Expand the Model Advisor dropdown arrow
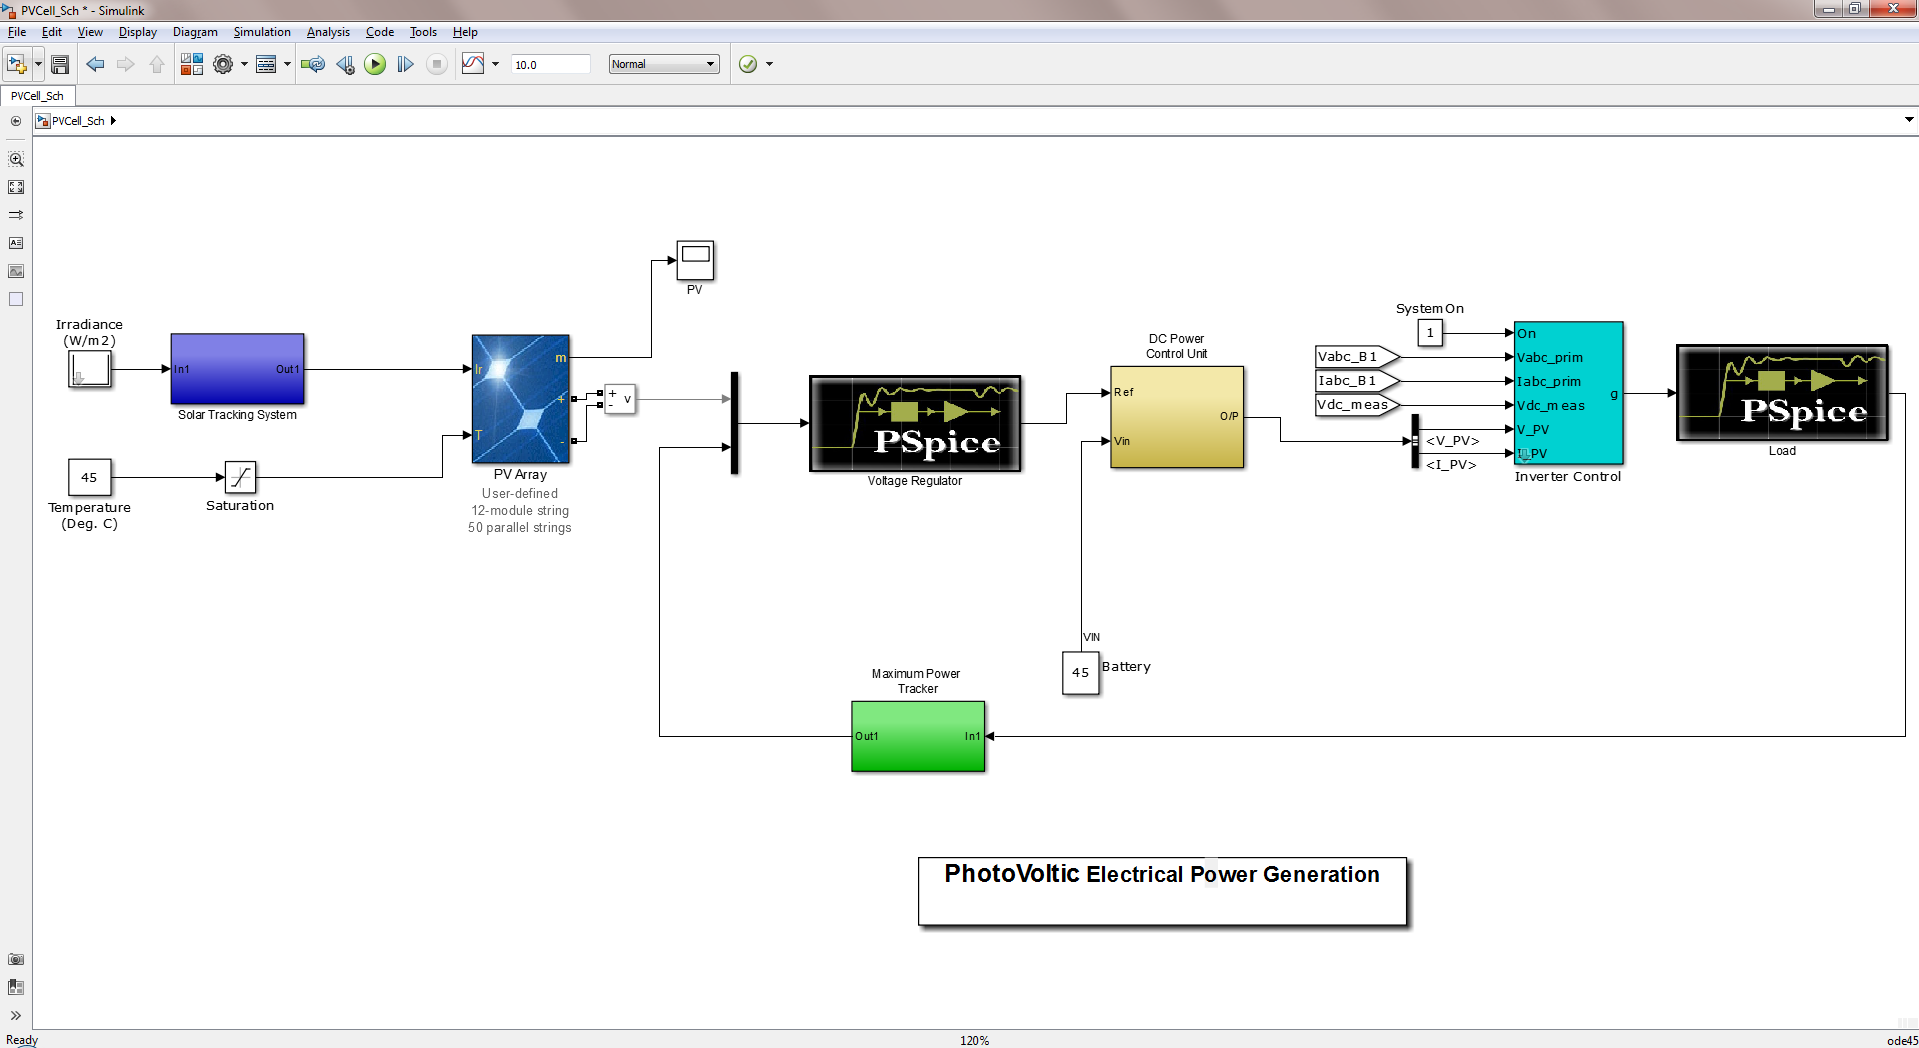Viewport: 1919px width, 1048px height. 769,64
